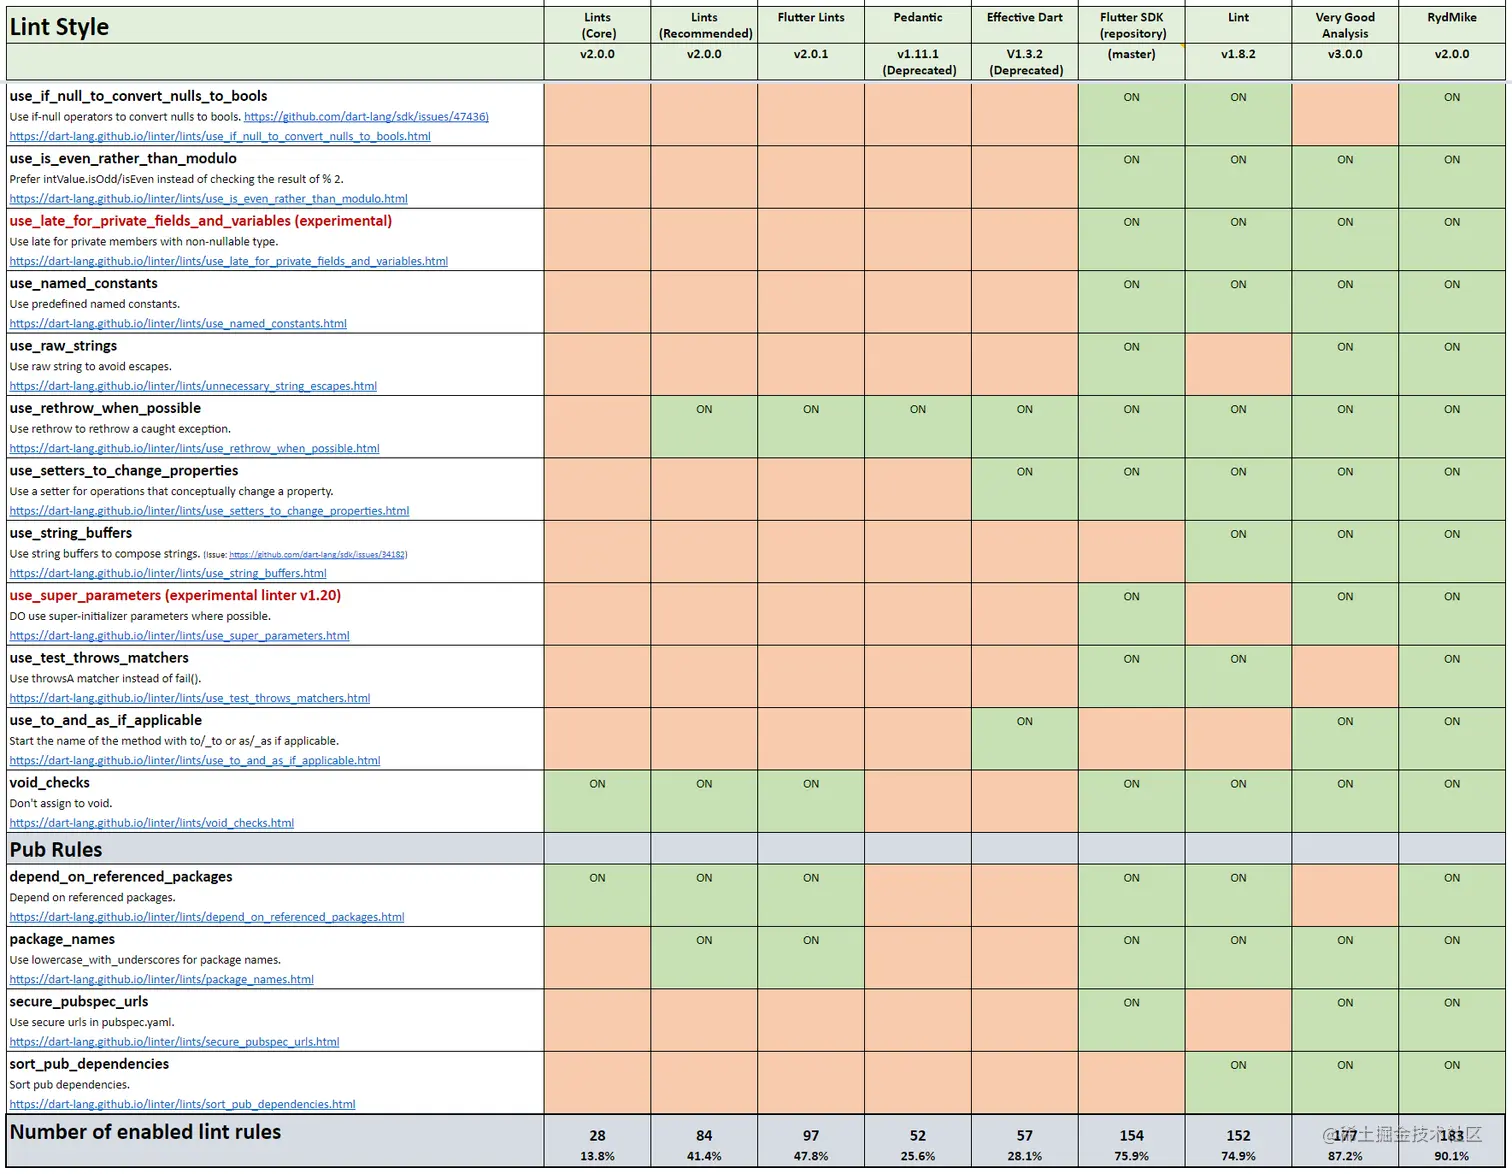The image size is (1512, 1174).
Task: Select the v3.0.0 version cell
Action: 1346,62
